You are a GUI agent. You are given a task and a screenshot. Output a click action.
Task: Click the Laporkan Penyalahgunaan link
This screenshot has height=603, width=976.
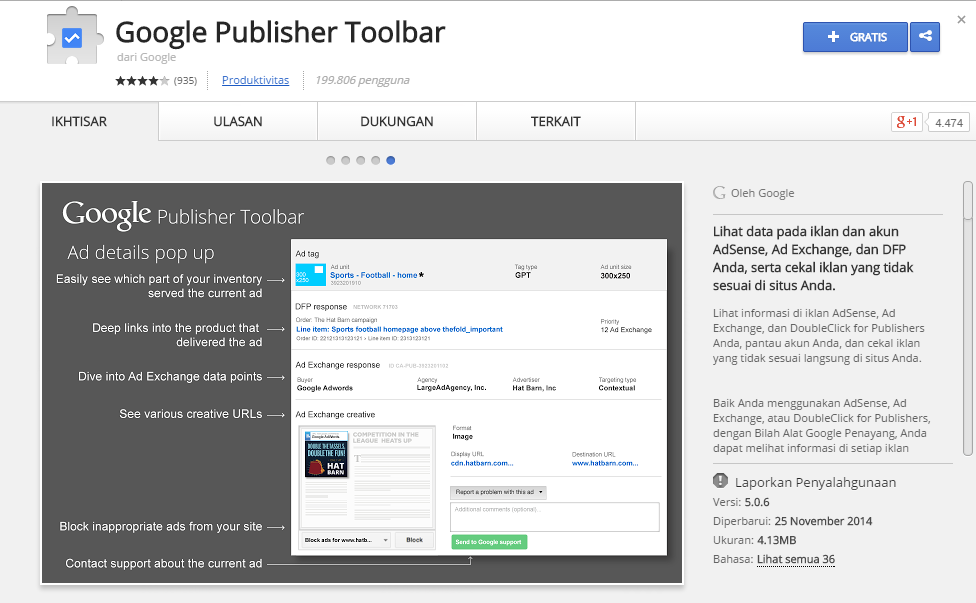click(x=815, y=482)
